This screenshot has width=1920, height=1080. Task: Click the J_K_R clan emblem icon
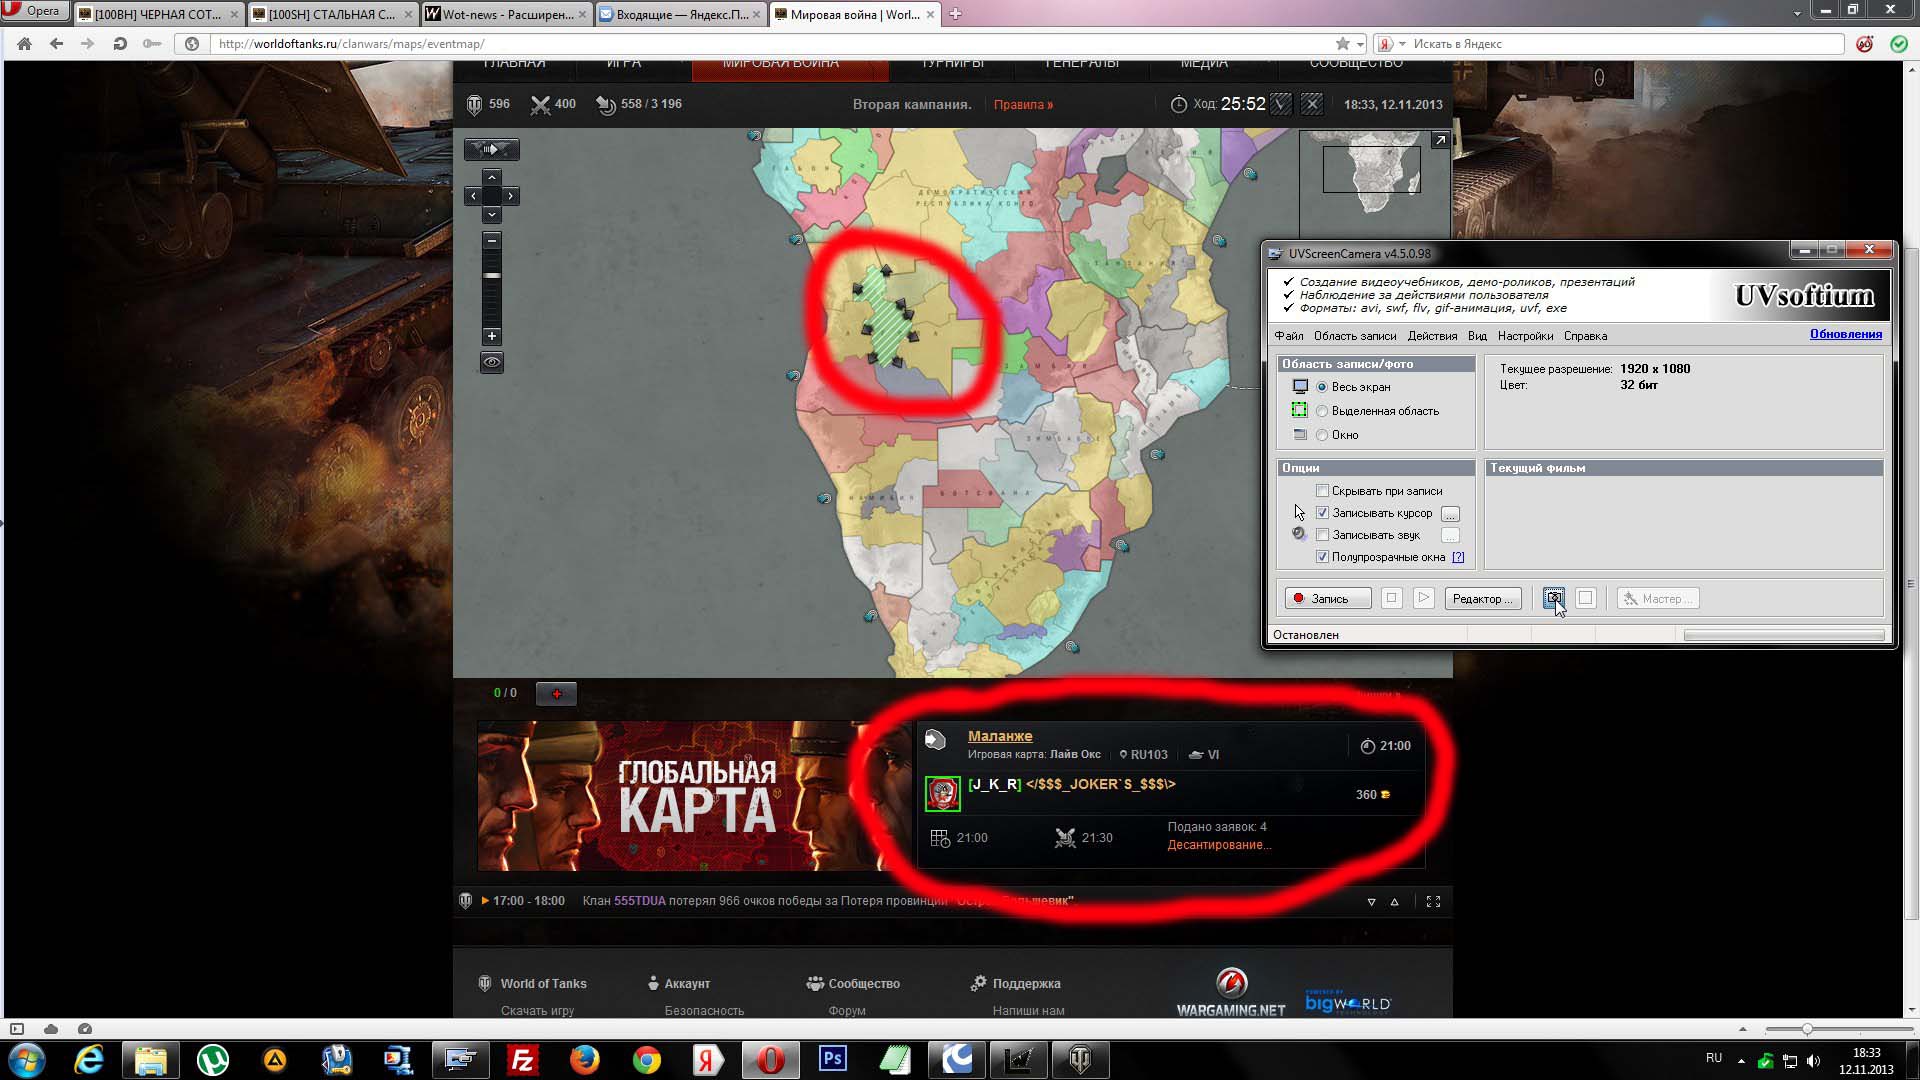(942, 794)
